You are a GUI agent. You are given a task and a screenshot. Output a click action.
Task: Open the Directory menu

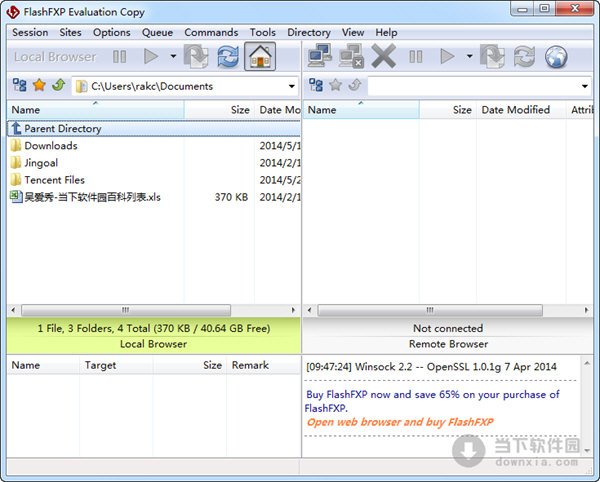pyautogui.click(x=309, y=33)
